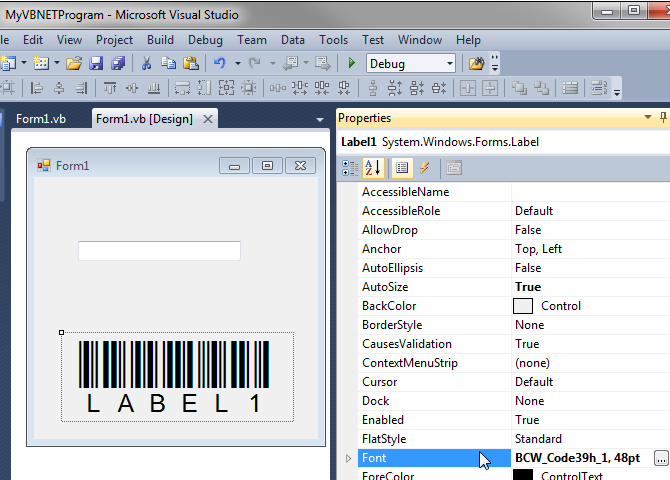Click the Make Same Width icon
Screen dimensions: 670x480
tap(182, 88)
